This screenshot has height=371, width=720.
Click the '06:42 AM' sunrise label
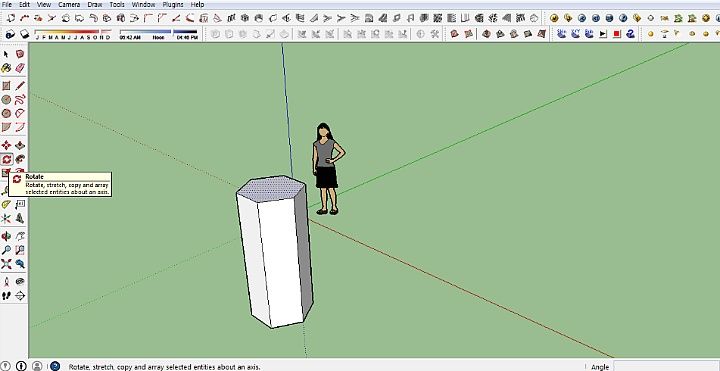pyautogui.click(x=130, y=38)
